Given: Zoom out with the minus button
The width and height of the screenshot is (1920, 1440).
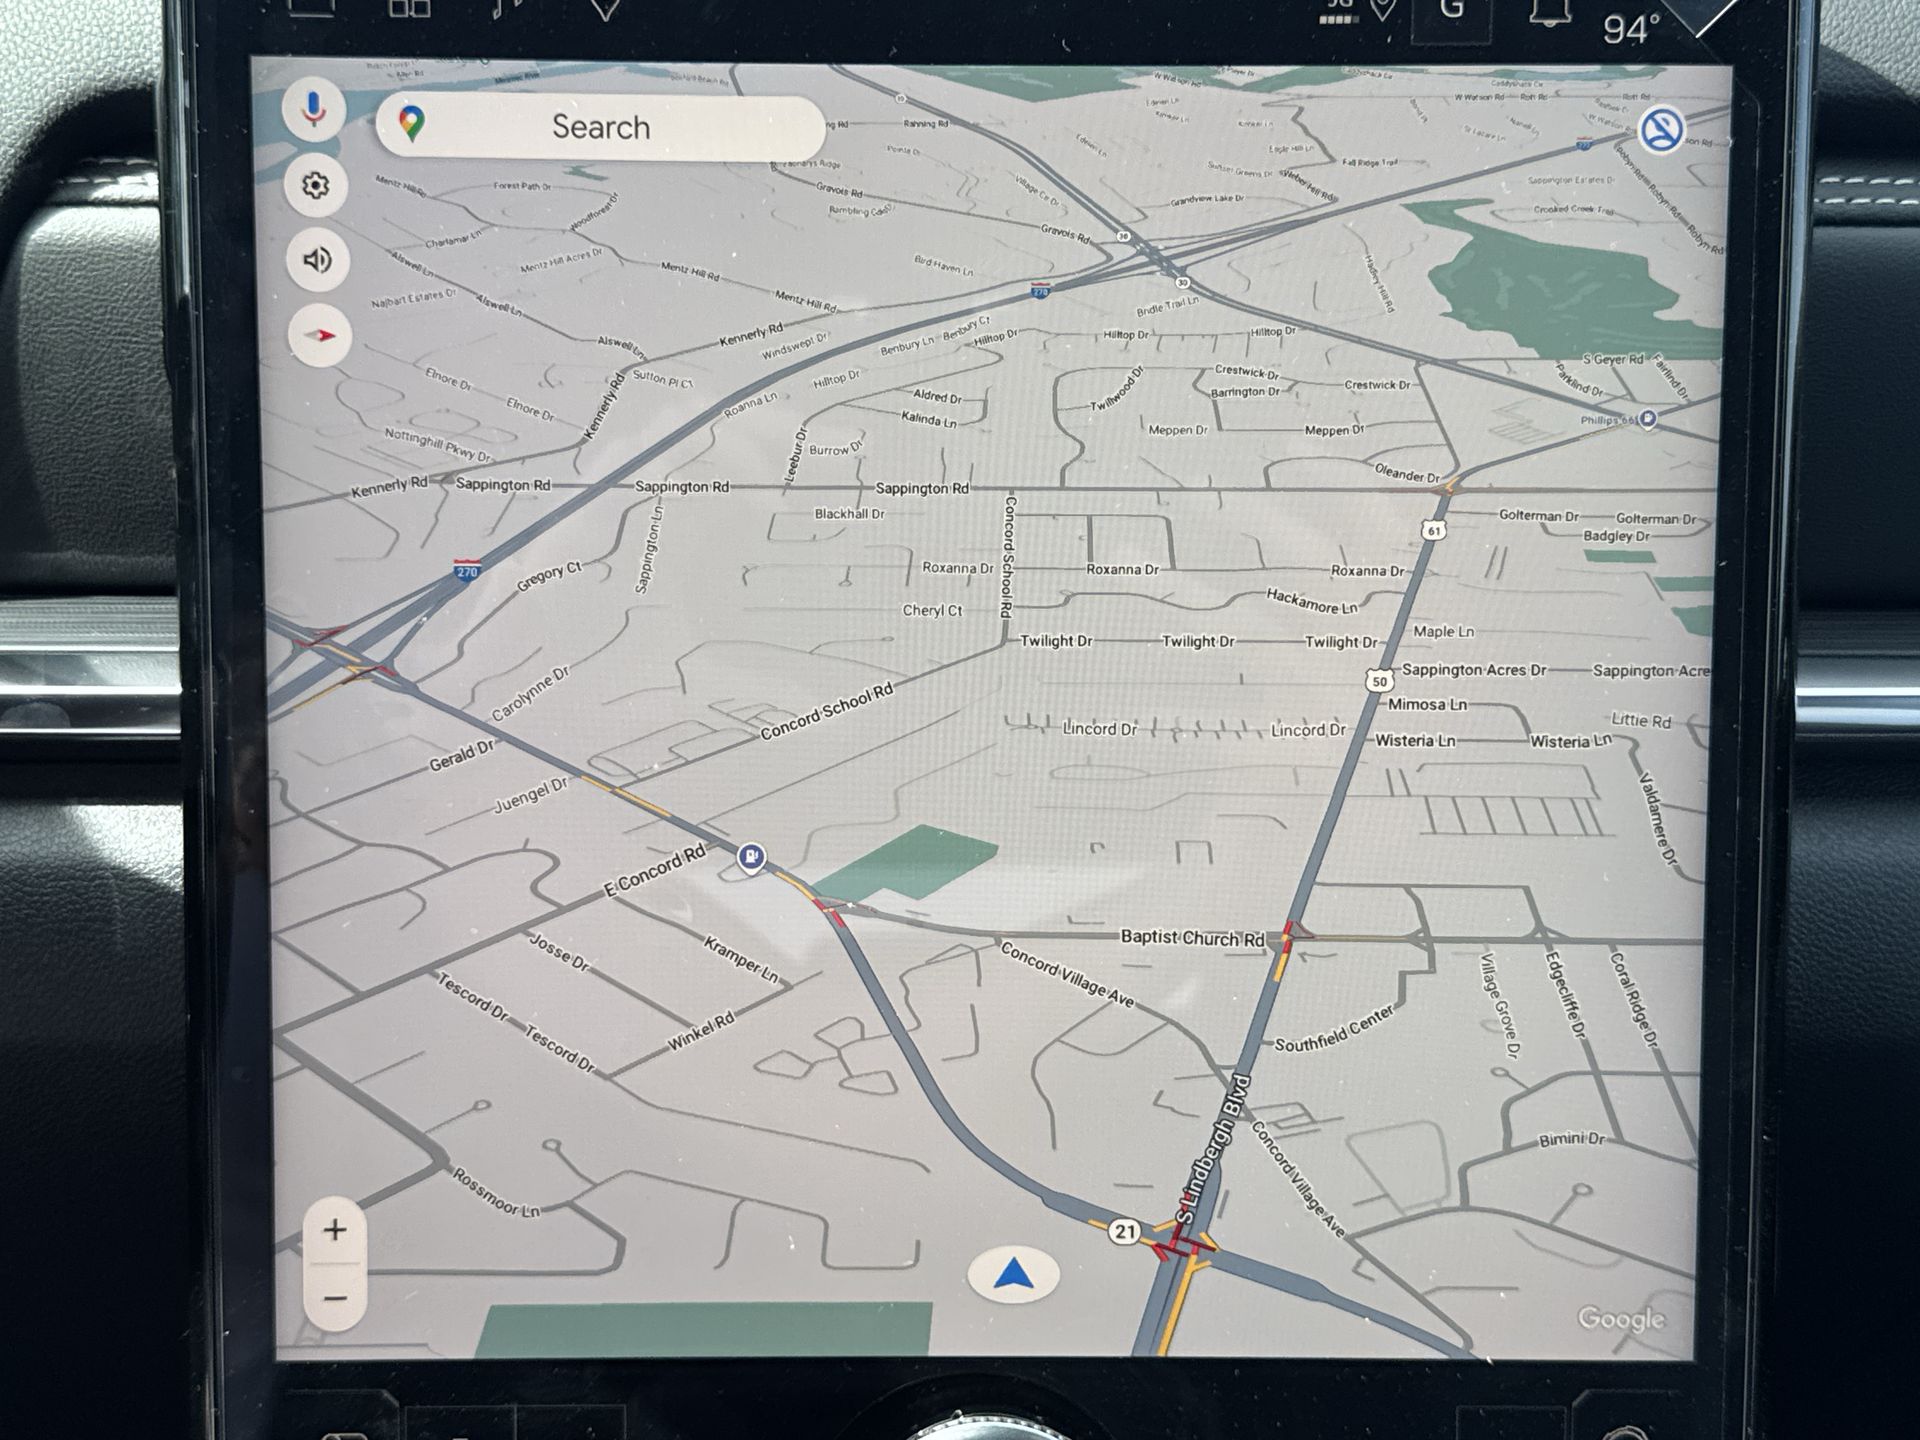Looking at the screenshot, I should tap(335, 1298).
